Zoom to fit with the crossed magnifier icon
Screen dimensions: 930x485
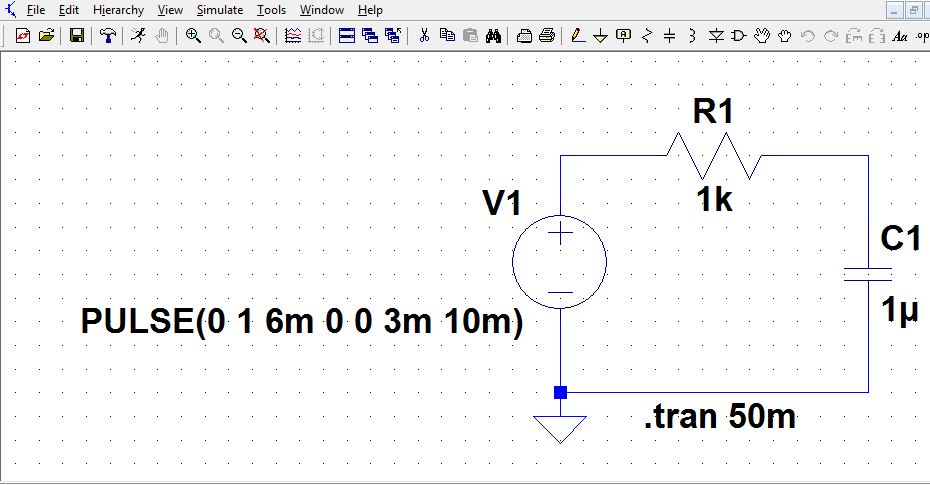(262, 36)
